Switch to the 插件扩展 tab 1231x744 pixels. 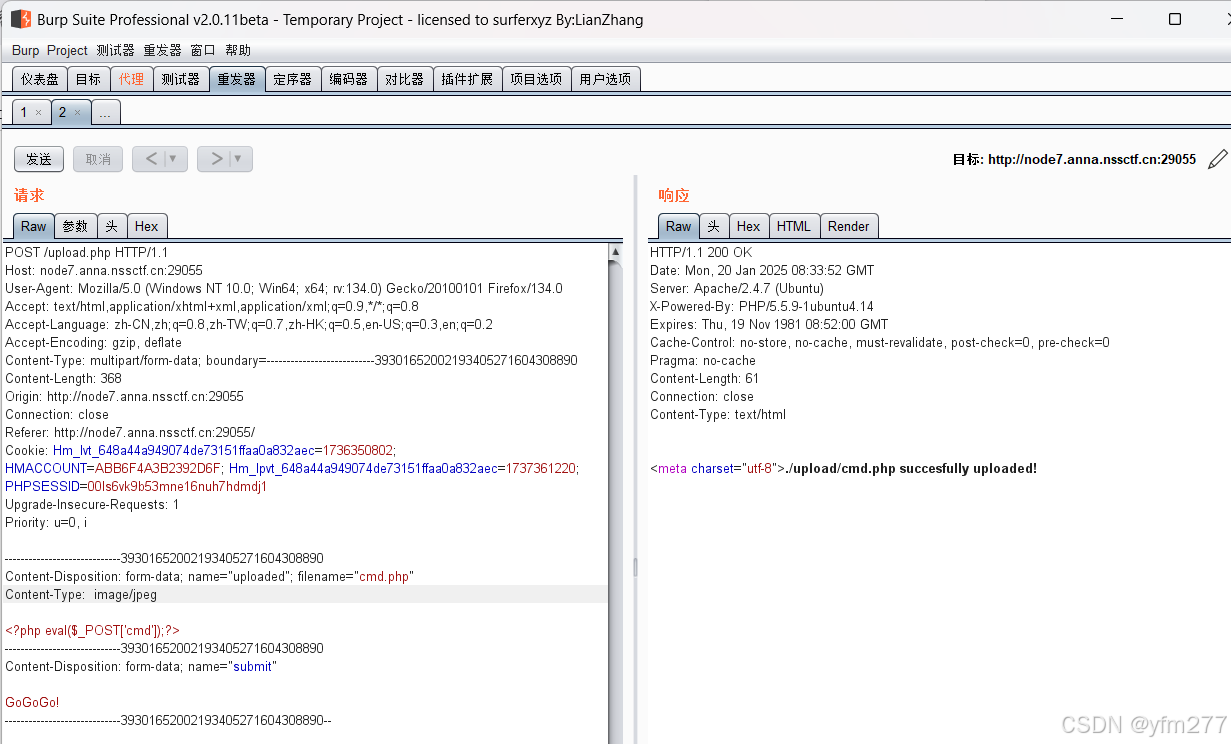(x=467, y=79)
